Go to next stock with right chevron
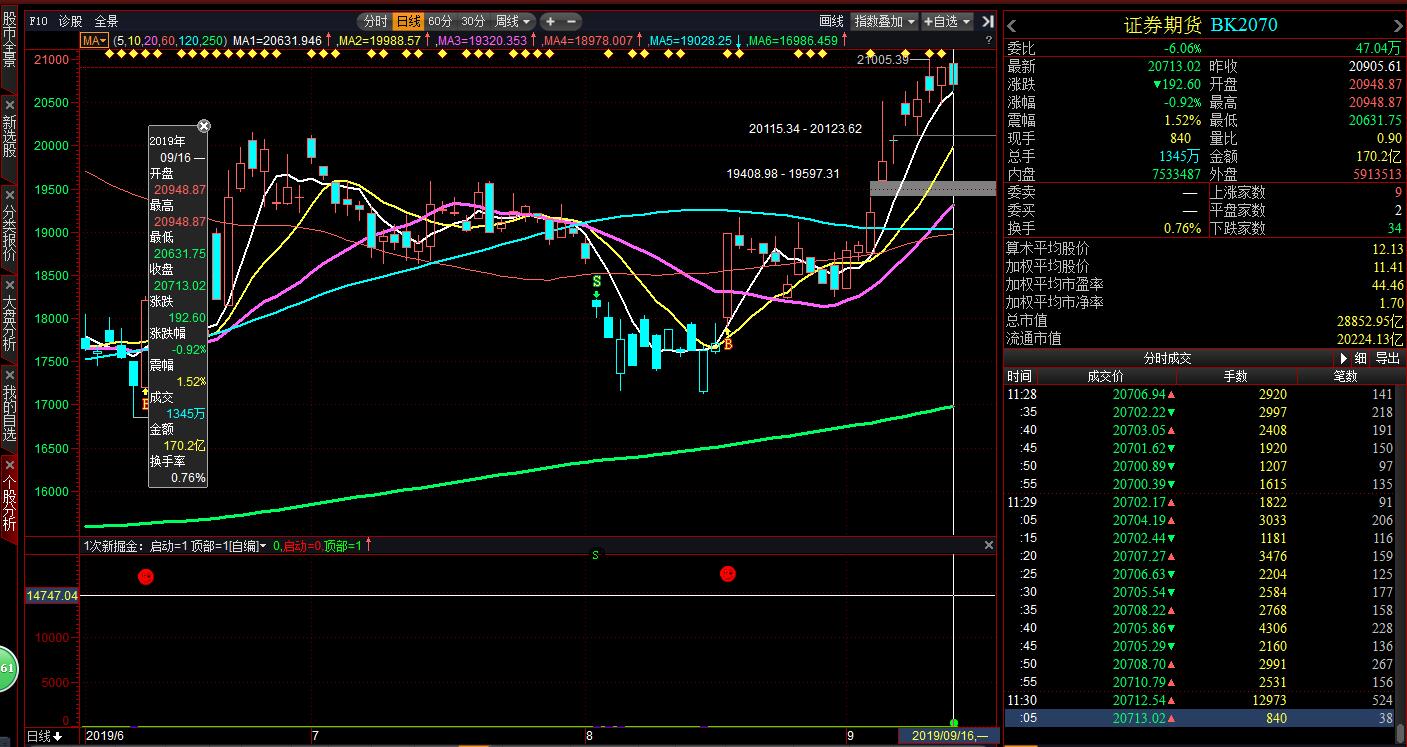 [1397, 25]
